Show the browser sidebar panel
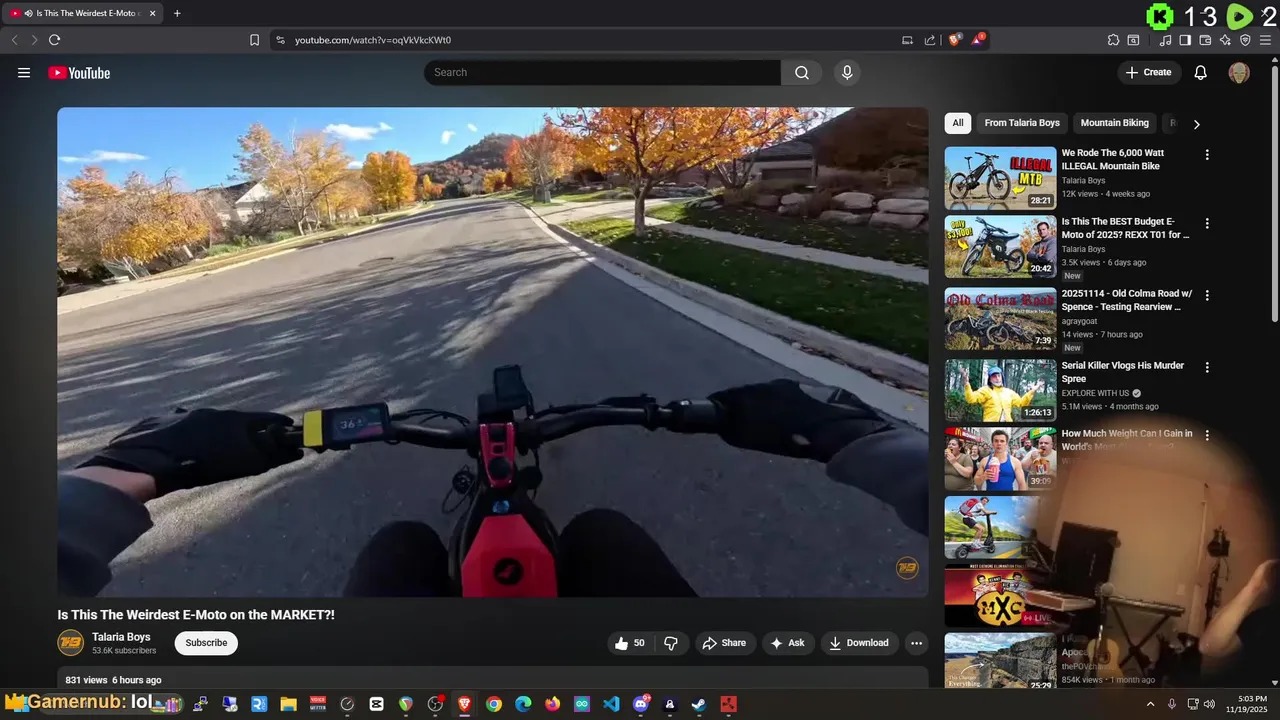The width and height of the screenshot is (1280, 720). pos(1185,40)
